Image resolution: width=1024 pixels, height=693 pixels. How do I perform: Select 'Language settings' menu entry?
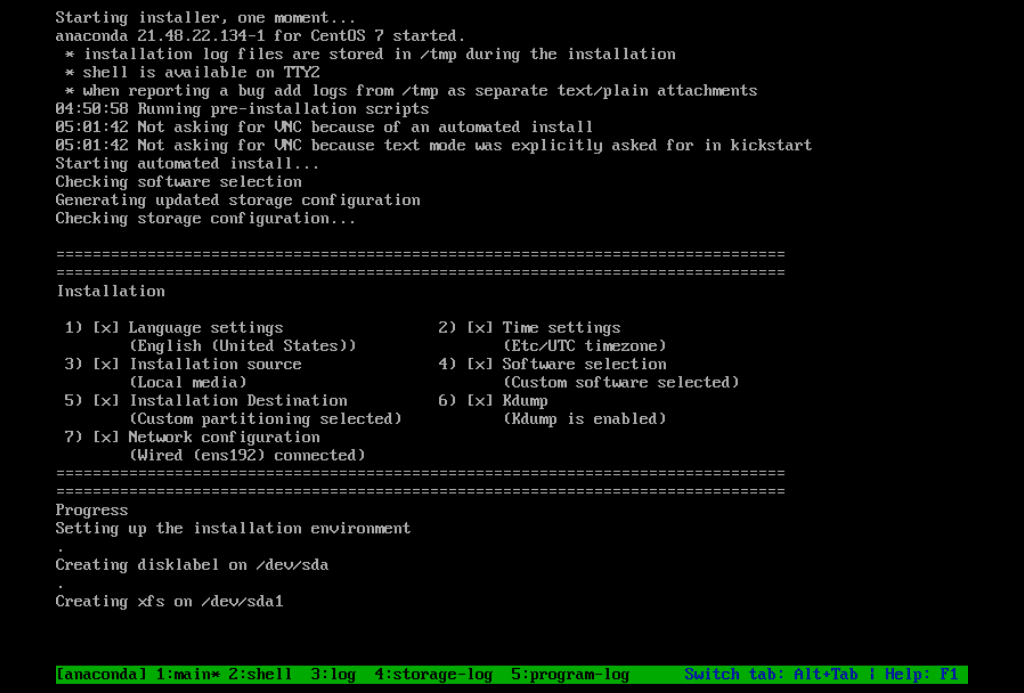(206, 328)
